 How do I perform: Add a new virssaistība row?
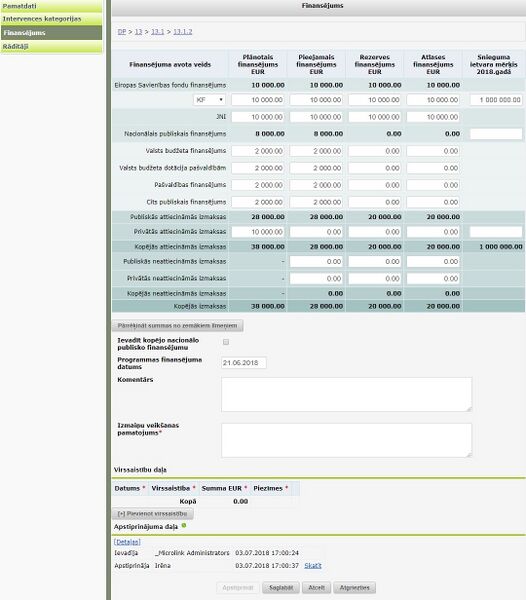[x=153, y=514]
